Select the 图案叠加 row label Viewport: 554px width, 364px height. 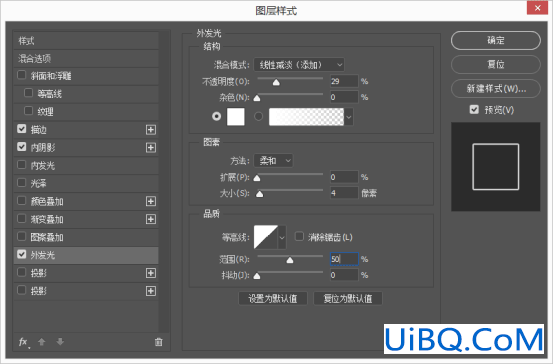pos(47,237)
